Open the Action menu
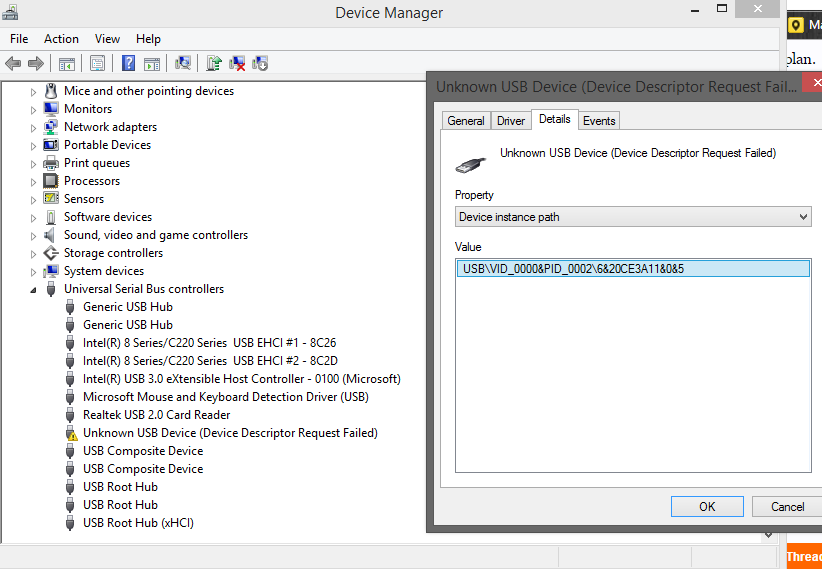The width and height of the screenshot is (822, 569). (61, 39)
